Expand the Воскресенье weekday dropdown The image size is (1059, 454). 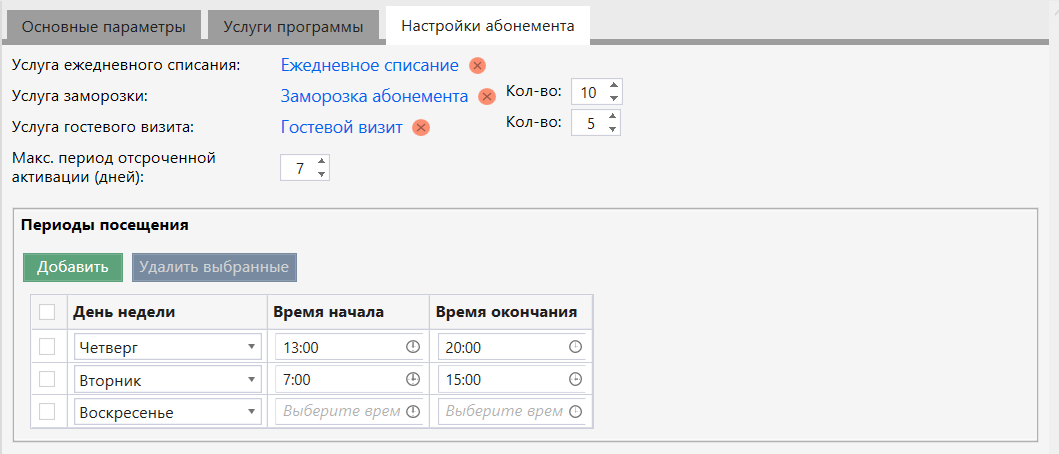point(250,412)
